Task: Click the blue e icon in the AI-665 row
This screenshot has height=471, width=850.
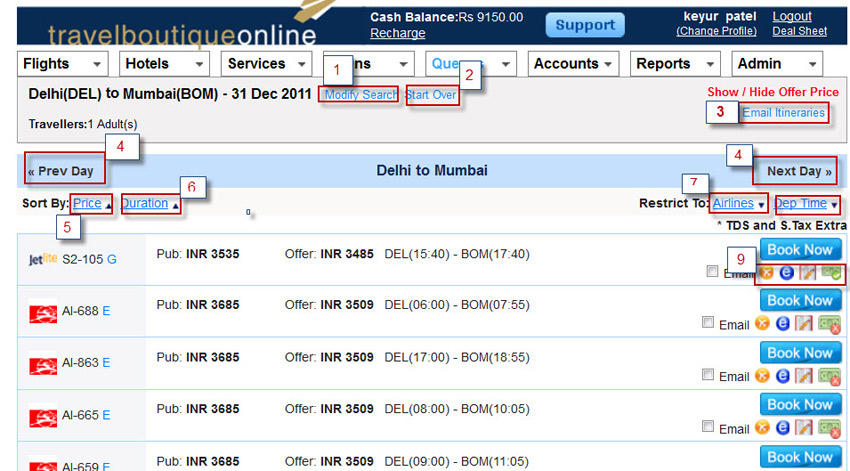Action: (x=785, y=428)
